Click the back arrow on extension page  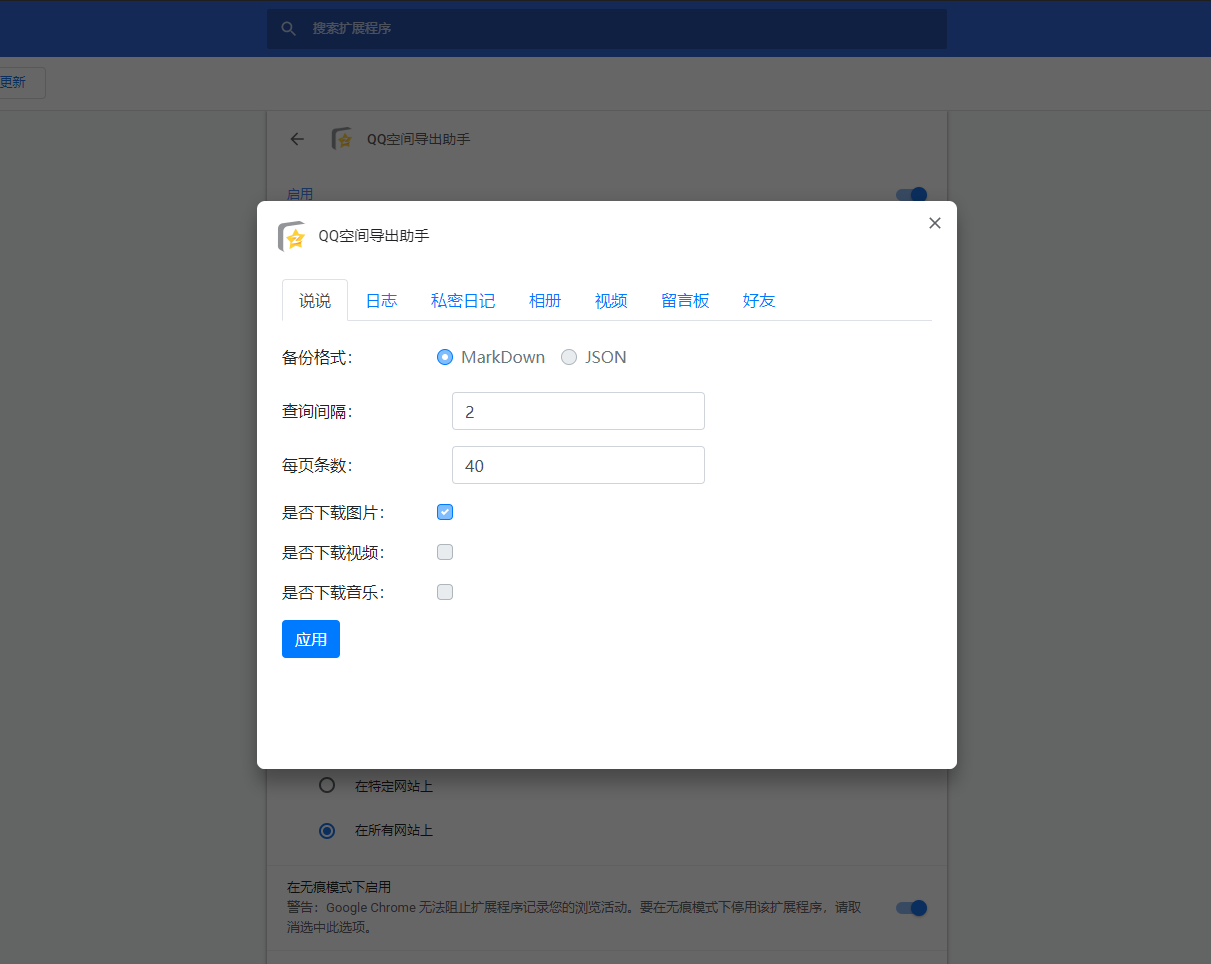(297, 139)
